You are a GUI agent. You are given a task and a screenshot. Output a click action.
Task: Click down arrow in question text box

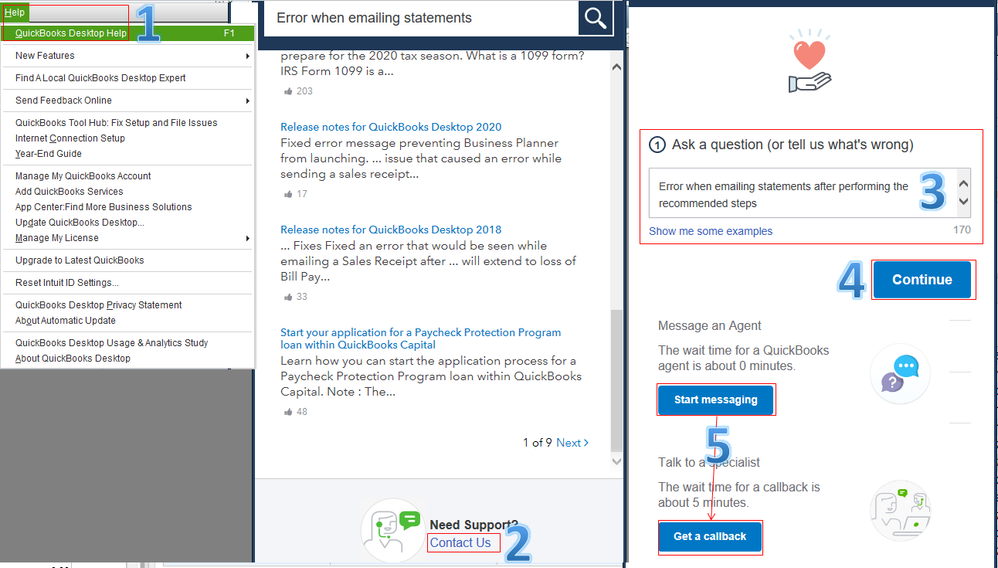(x=964, y=201)
